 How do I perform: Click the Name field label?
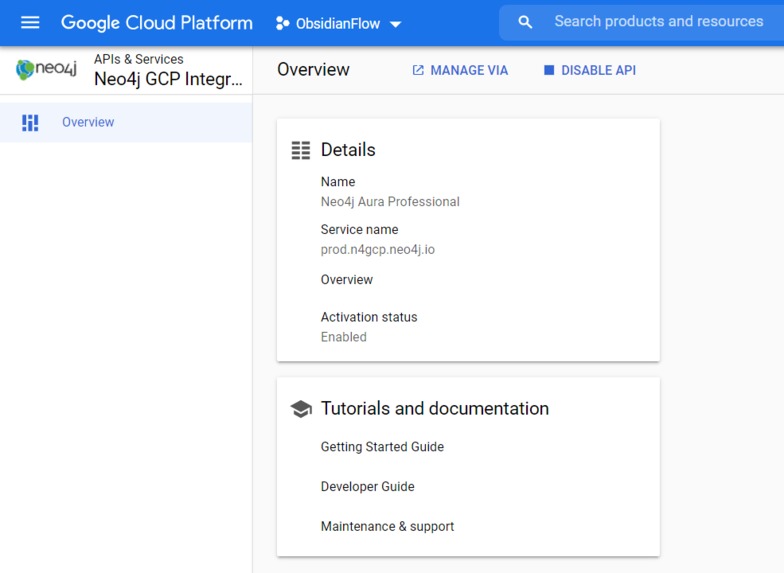(x=338, y=182)
